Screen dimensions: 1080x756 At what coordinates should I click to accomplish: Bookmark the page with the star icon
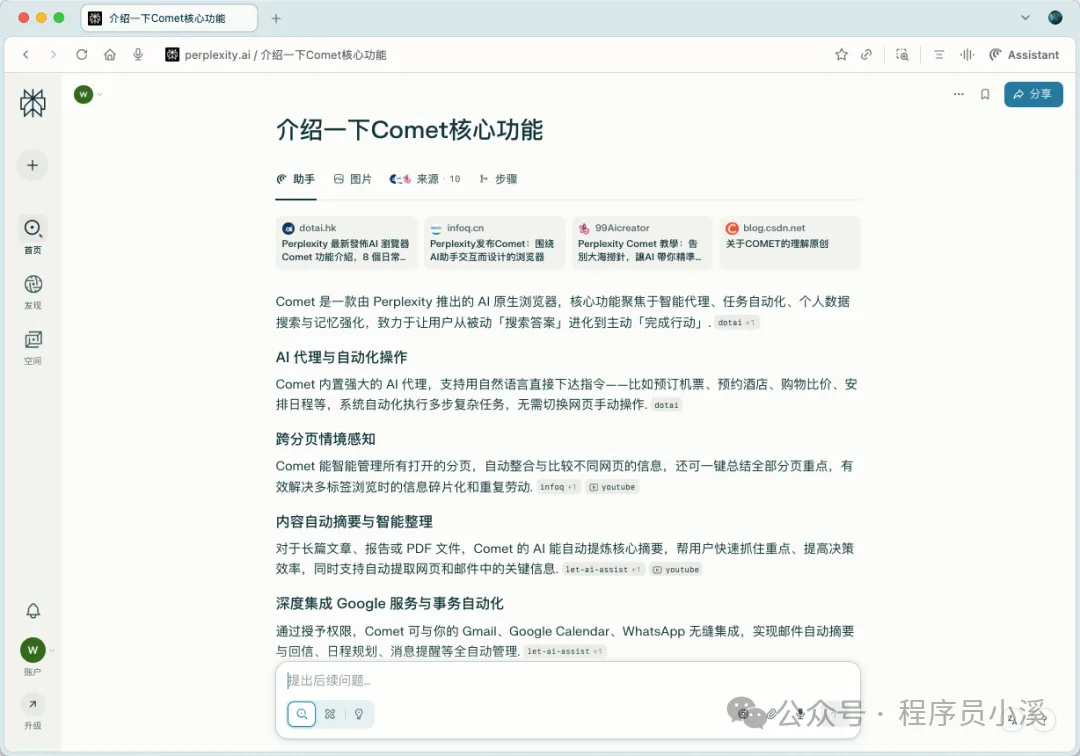(x=841, y=54)
